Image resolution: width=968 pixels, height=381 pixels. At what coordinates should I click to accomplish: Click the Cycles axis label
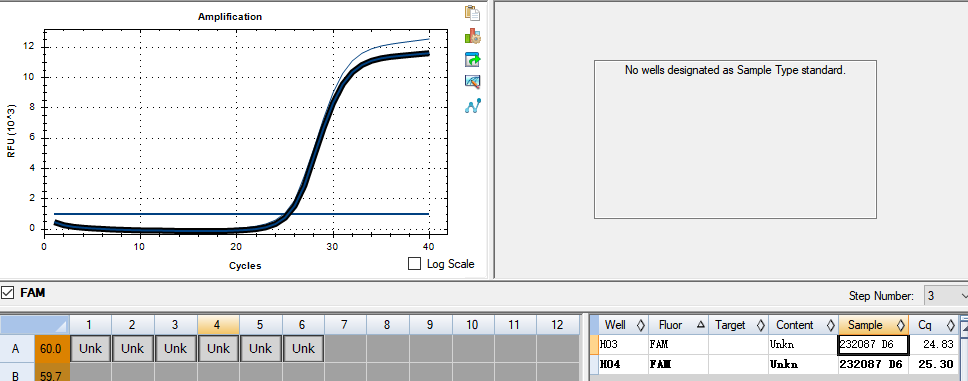tap(245, 266)
